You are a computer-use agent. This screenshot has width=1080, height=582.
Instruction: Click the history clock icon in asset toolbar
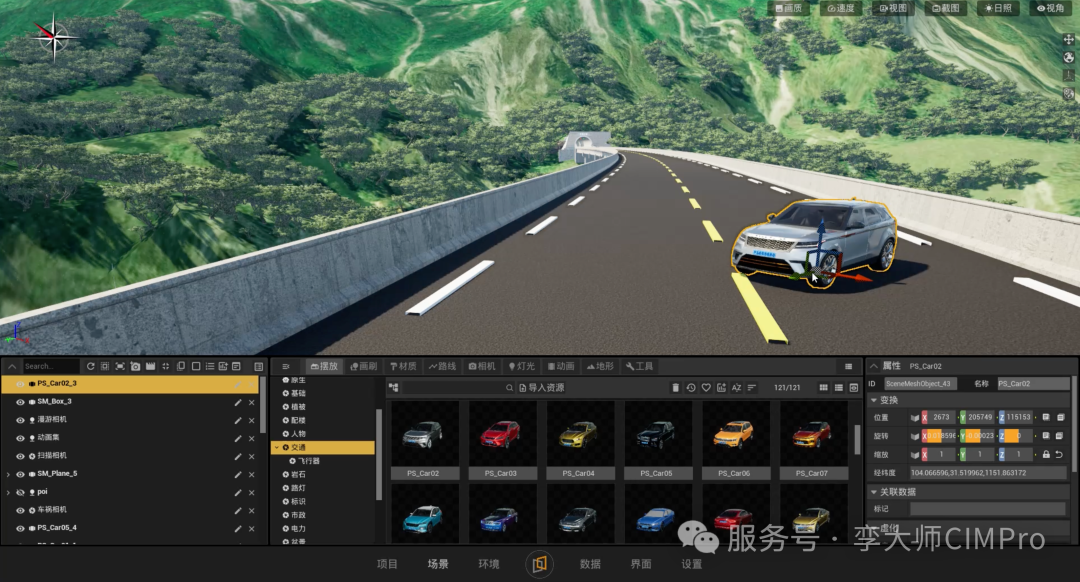[x=691, y=388]
